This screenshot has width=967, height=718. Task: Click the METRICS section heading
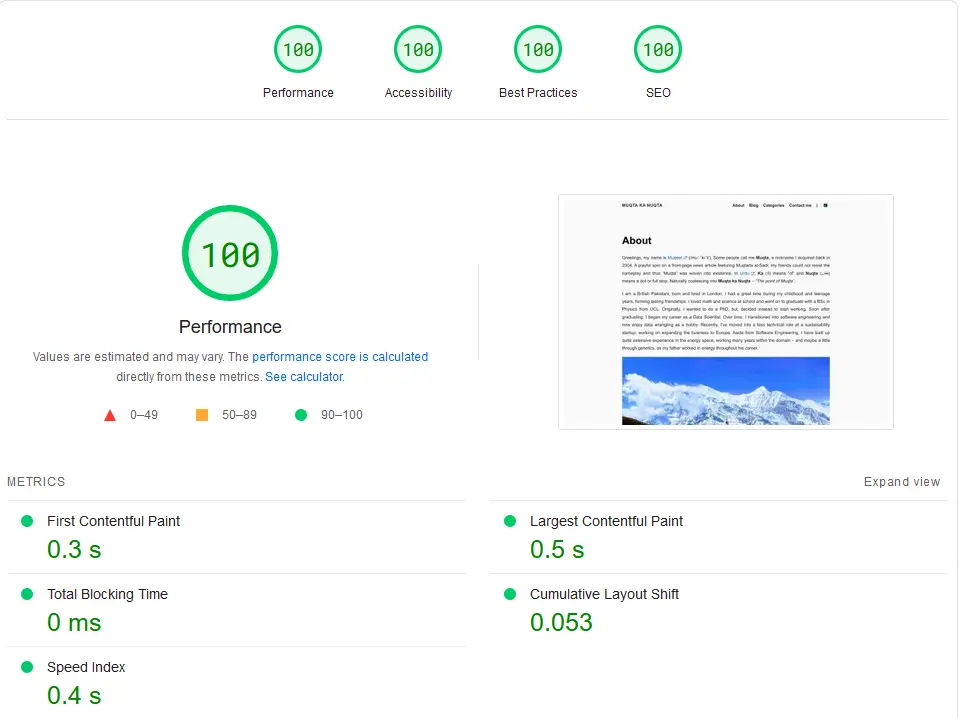tap(36, 481)
